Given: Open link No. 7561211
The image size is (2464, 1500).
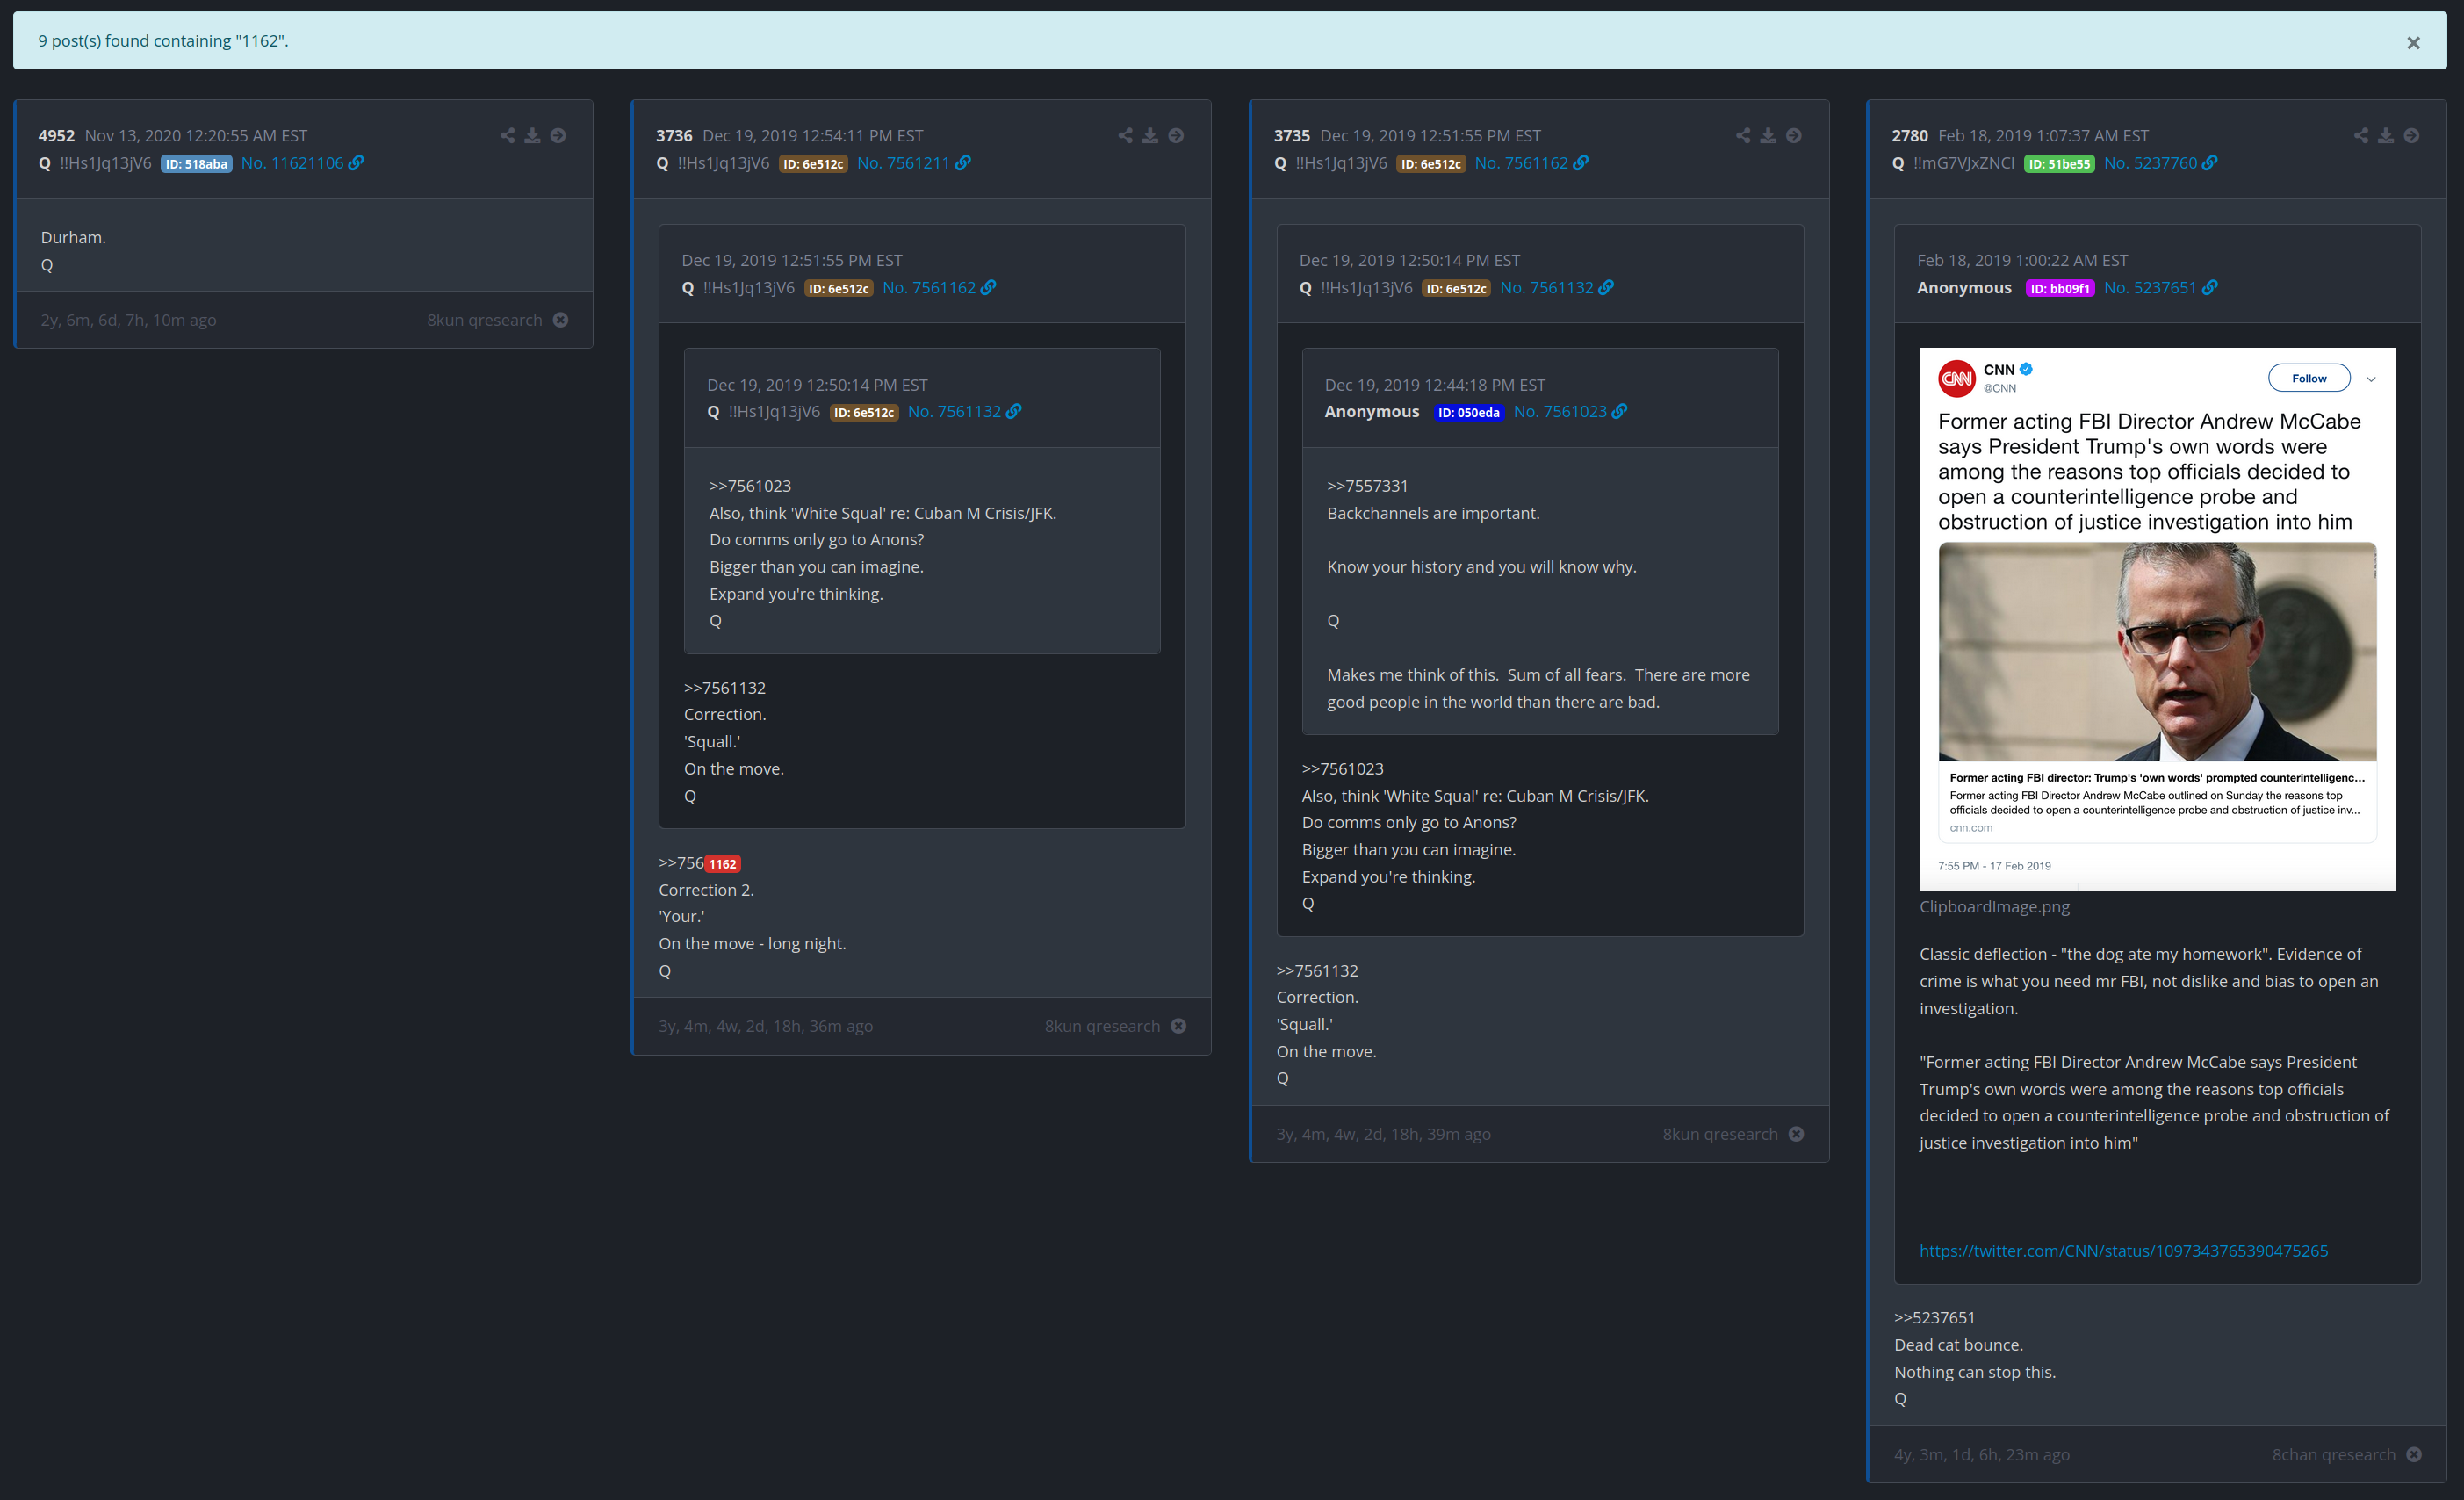Looking at the screenshot, I should [x=903, y=163].
